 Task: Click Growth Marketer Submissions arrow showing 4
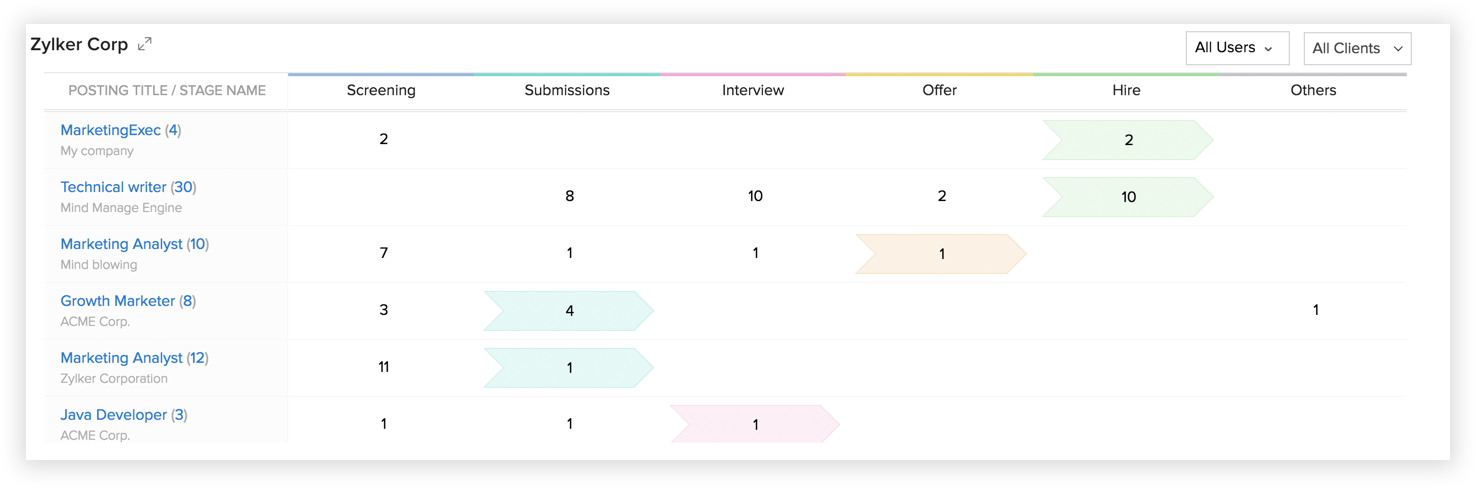click(x=568, y=311)
